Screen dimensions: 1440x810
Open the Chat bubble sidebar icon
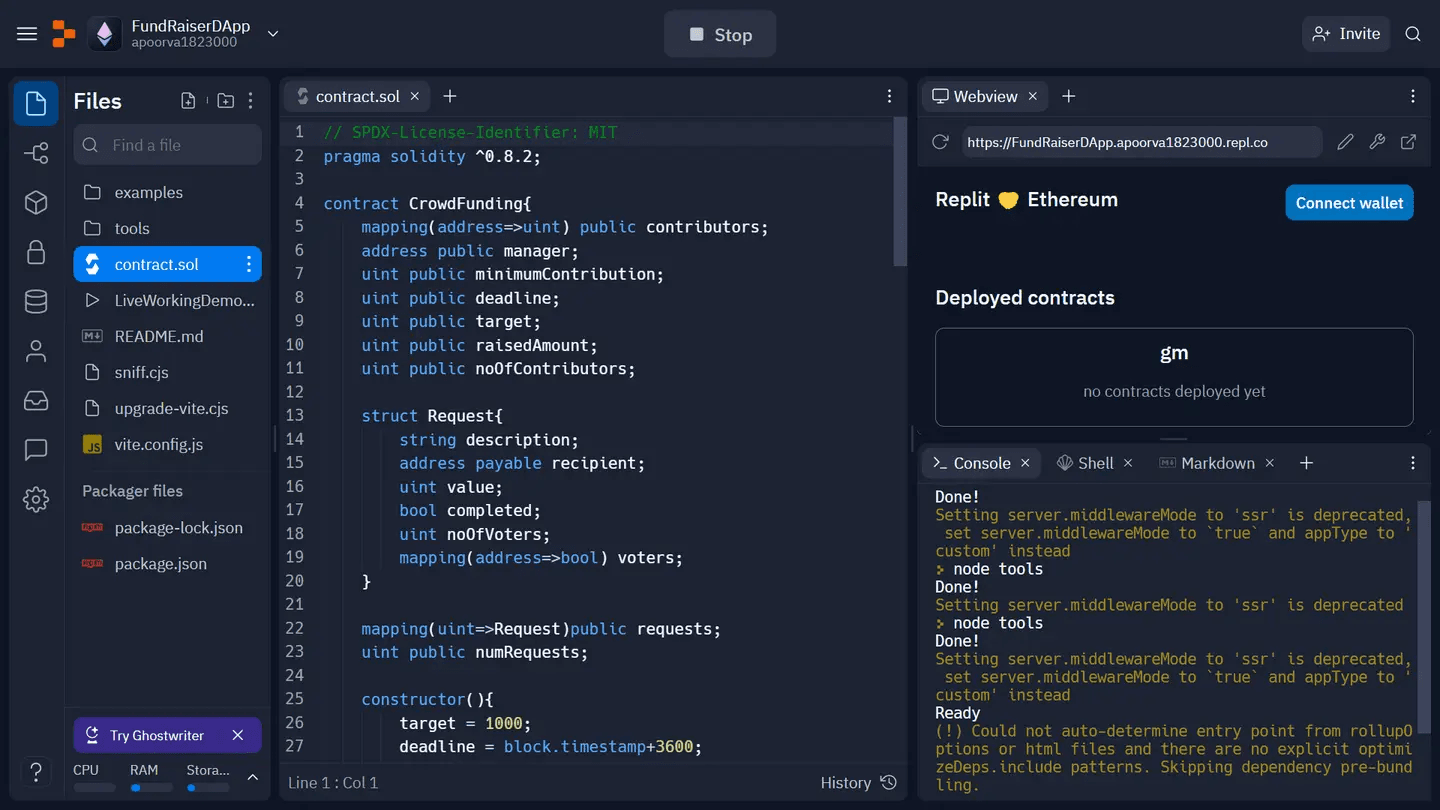pyautogui.click(x=36, y=450)
